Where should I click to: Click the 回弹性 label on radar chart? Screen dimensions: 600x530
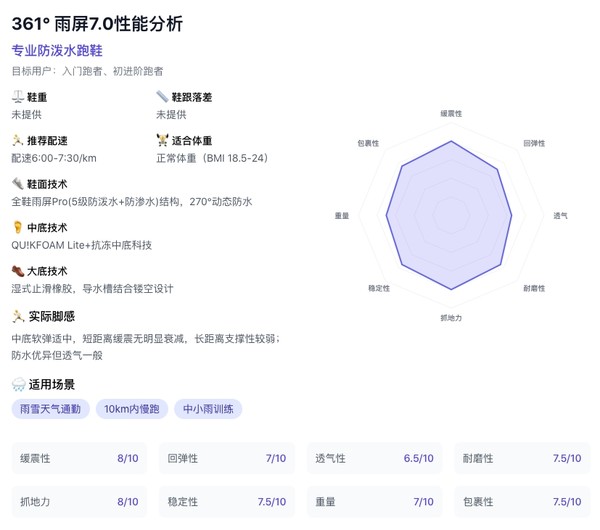[x=534, y=143]
